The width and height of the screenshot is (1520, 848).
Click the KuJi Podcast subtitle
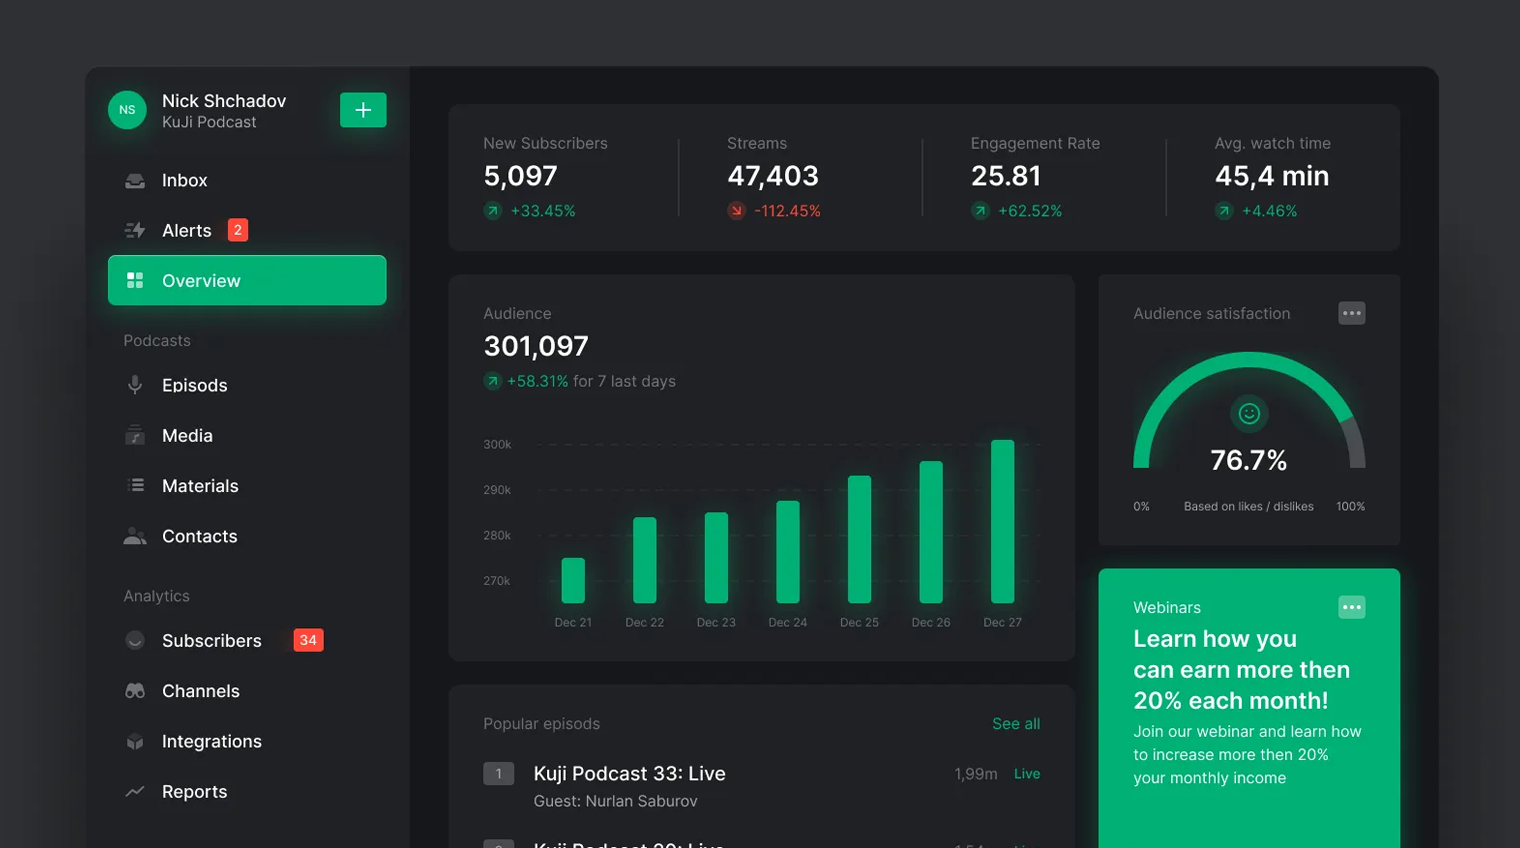(x=209, y=122)
